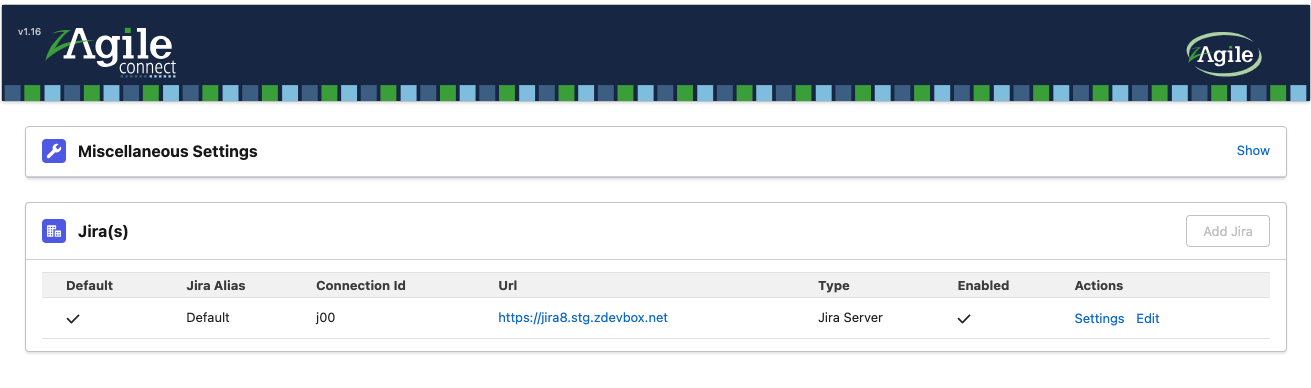Click the Url column header
This screenshot has width=1311, height=388.
tap(507, 286)
